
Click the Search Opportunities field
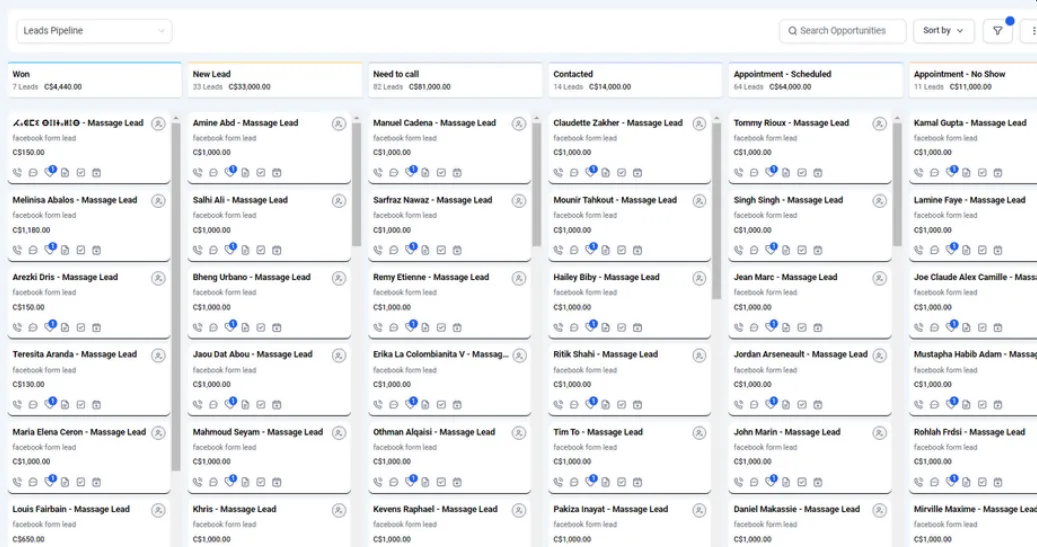(x=842, y=31)
